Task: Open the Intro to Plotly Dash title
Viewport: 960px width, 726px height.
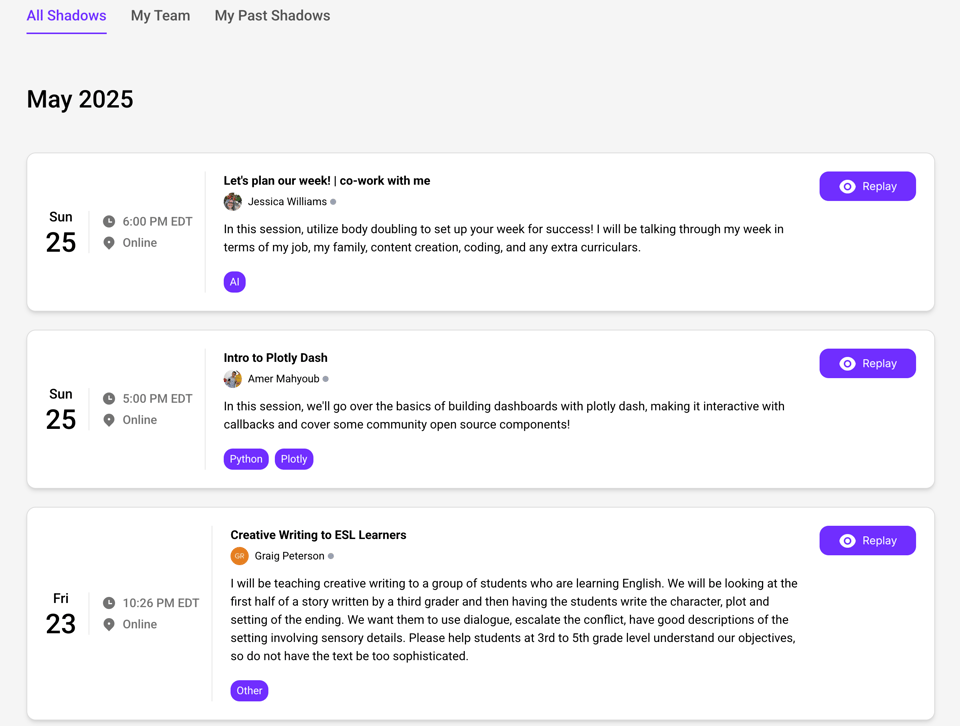Action: pos(275,358)
